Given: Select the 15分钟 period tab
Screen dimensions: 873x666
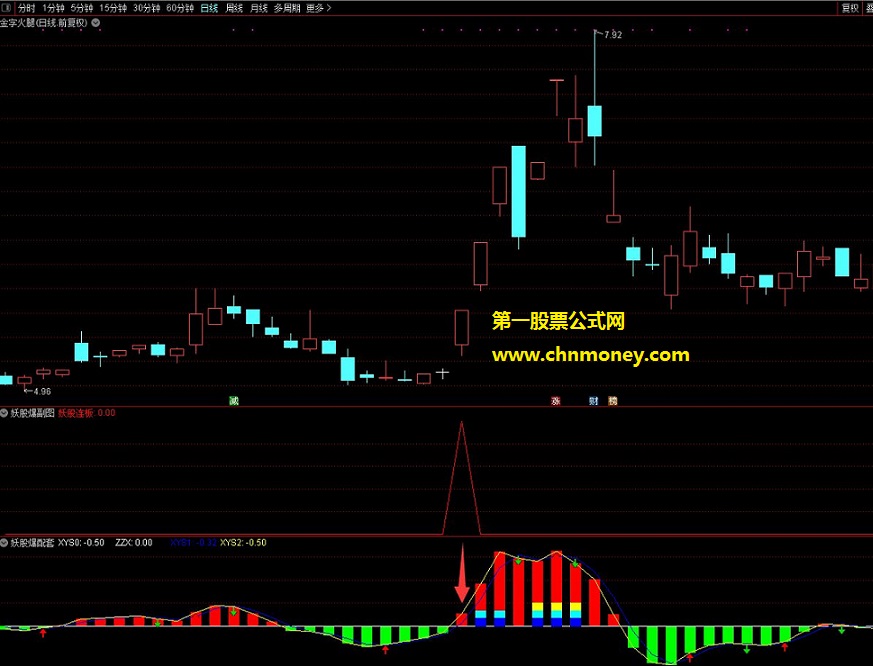Looking at the screenshot, I should tap(112, 8).
